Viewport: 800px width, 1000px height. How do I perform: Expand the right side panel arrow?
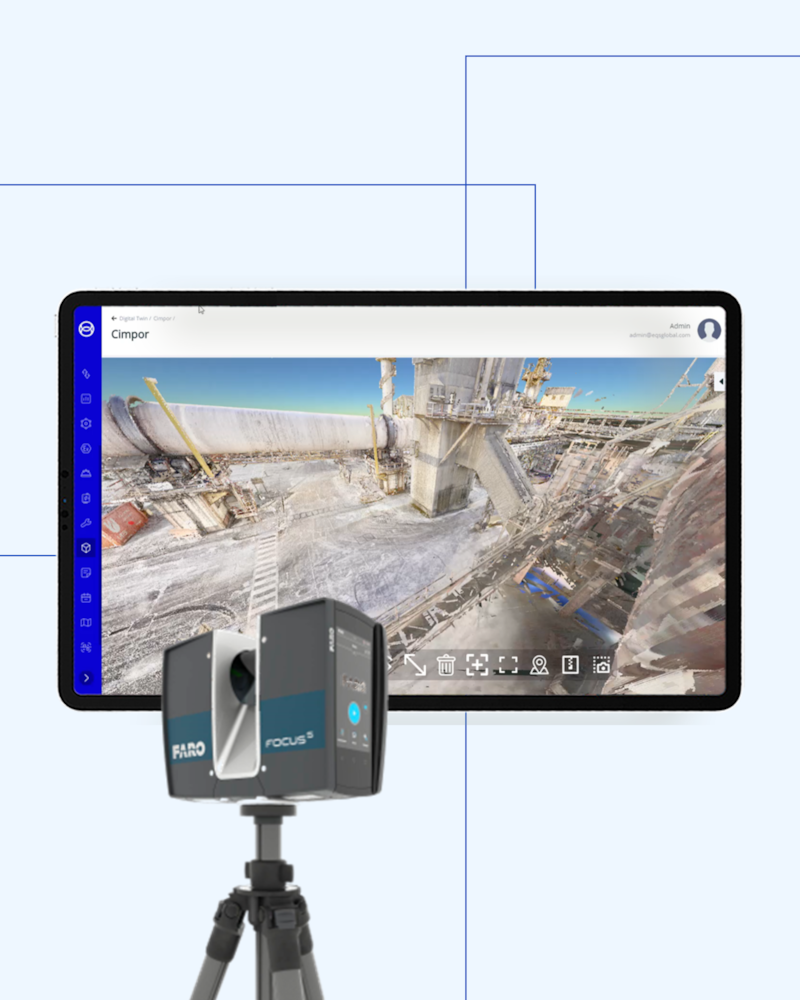point(720,381)
